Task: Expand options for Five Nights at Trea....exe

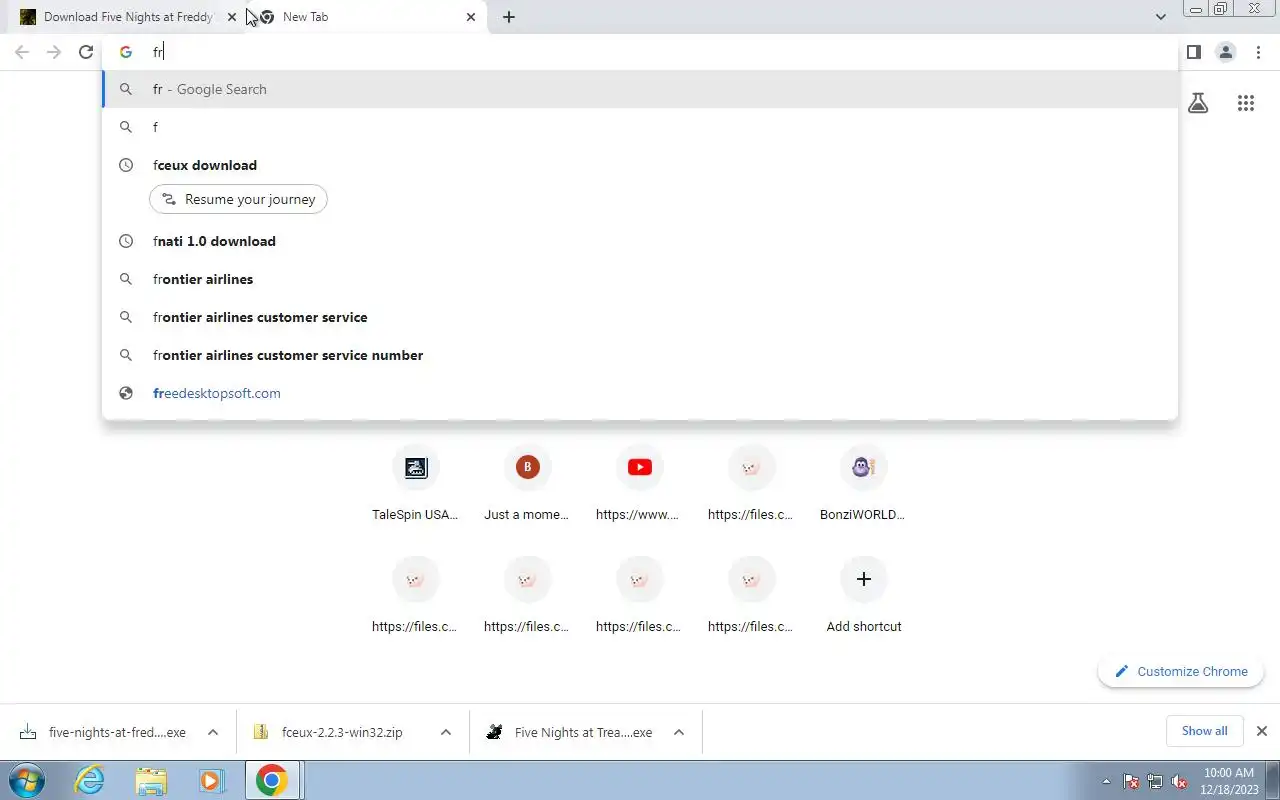Action: click(x=679, y=732)
